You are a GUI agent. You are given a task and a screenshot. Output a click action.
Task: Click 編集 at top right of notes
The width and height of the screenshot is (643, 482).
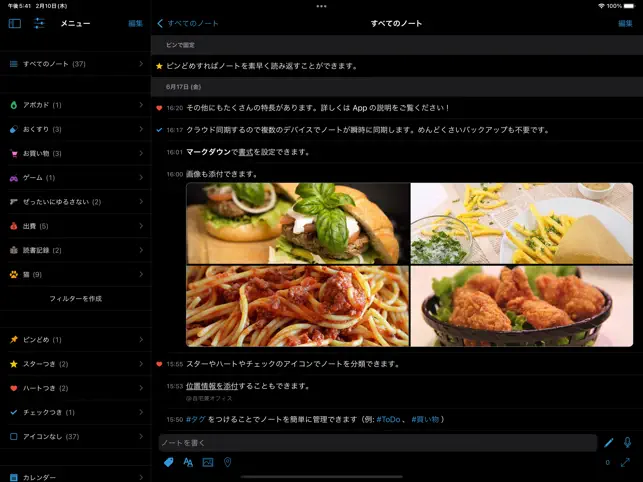tap(625, 23)
